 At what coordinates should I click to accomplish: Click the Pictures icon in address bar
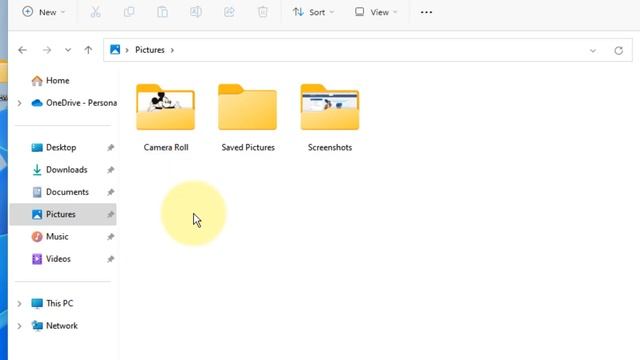point(115,50)
